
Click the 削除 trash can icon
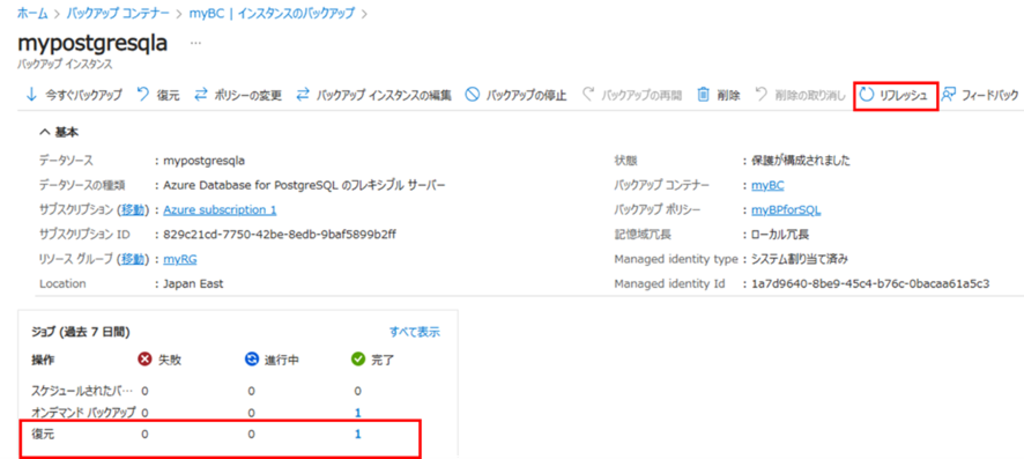703,95
